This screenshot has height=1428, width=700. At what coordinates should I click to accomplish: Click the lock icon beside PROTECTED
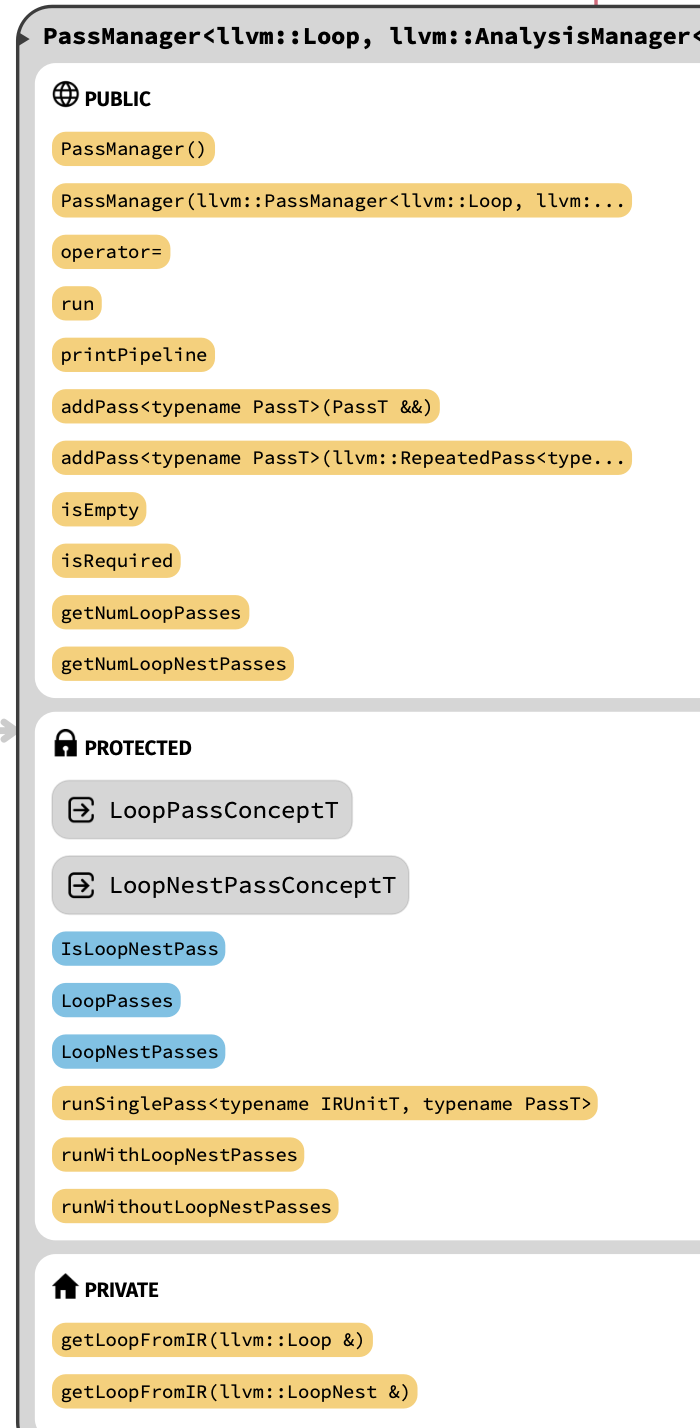tap(65, 743)
